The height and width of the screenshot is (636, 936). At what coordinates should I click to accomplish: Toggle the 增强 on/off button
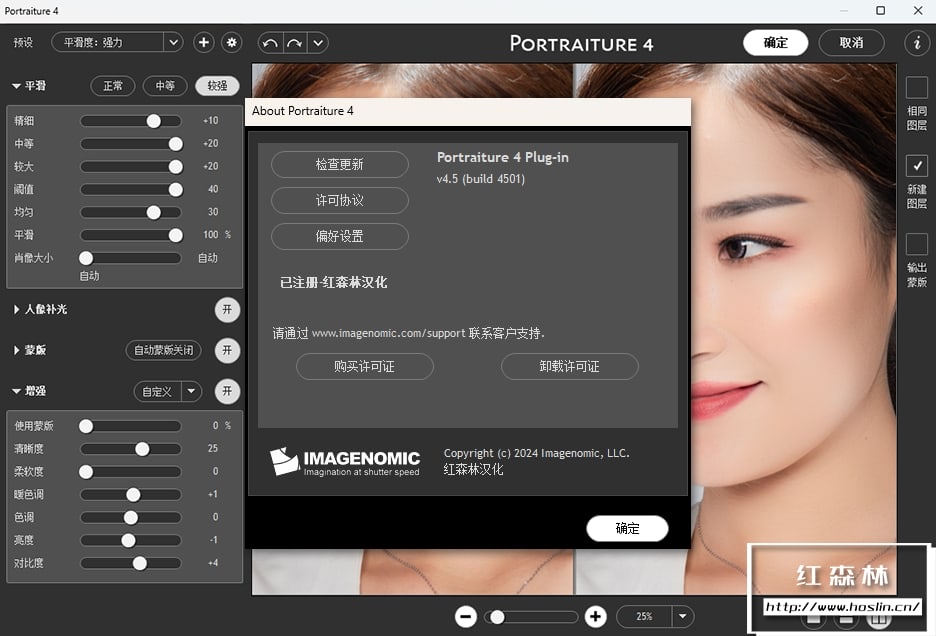[x=227, y=391]
